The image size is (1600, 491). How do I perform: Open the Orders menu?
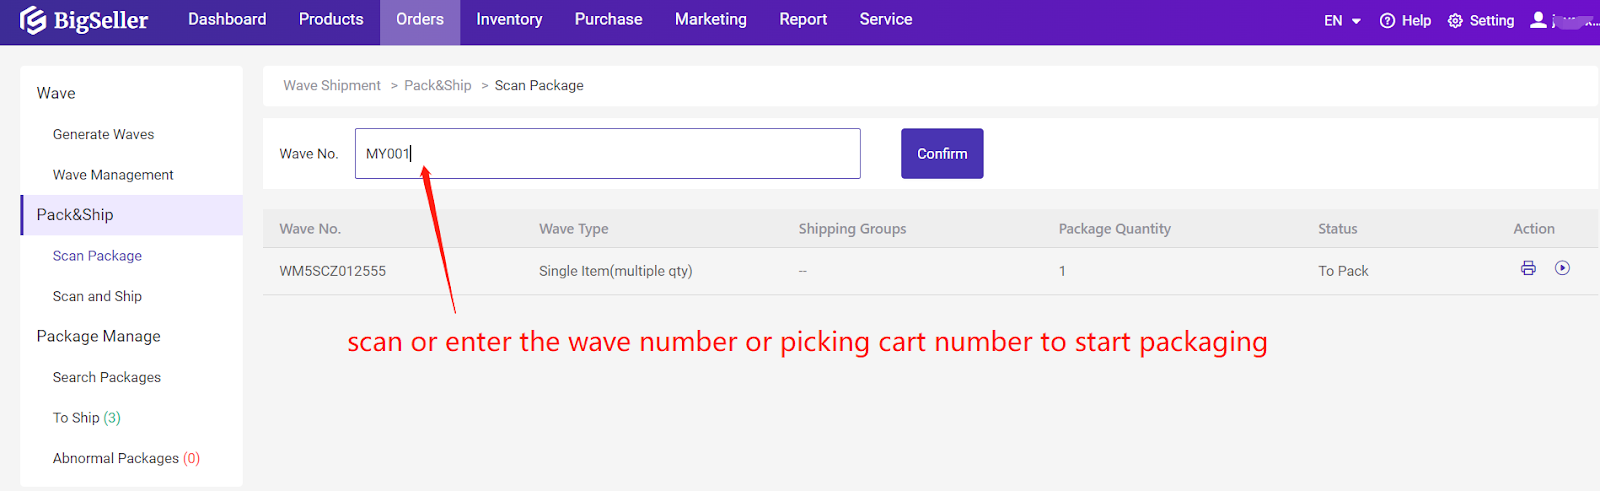[x=419, y=20]
